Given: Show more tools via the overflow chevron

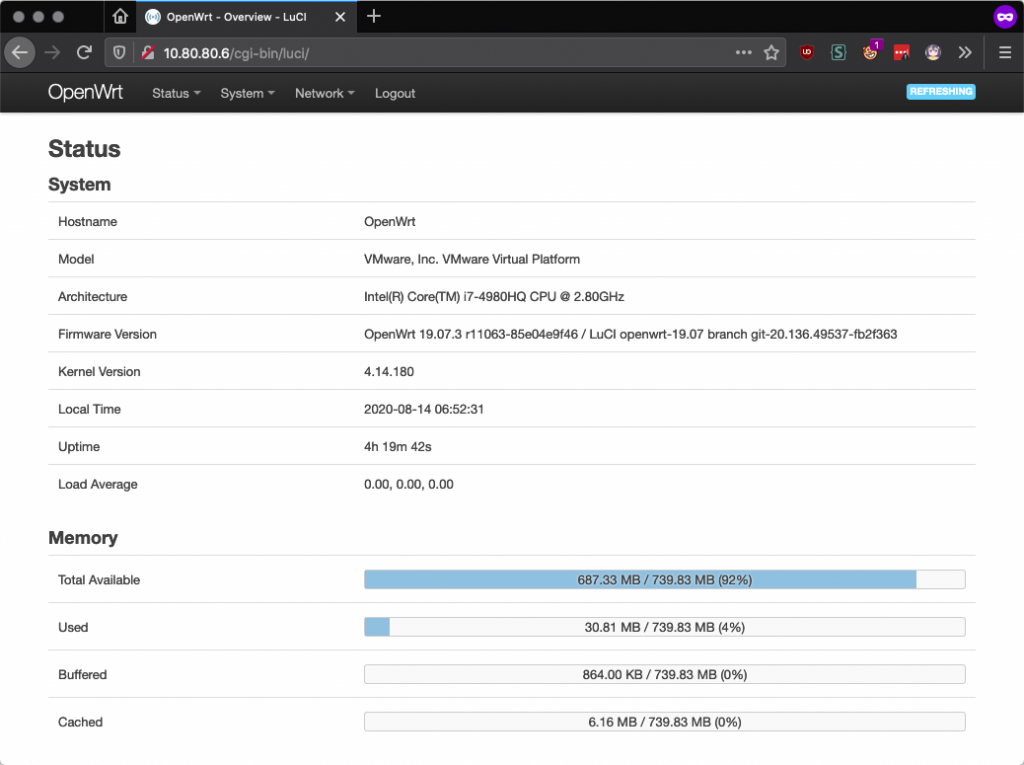Looking at the screenshot, I should point(965,52).
